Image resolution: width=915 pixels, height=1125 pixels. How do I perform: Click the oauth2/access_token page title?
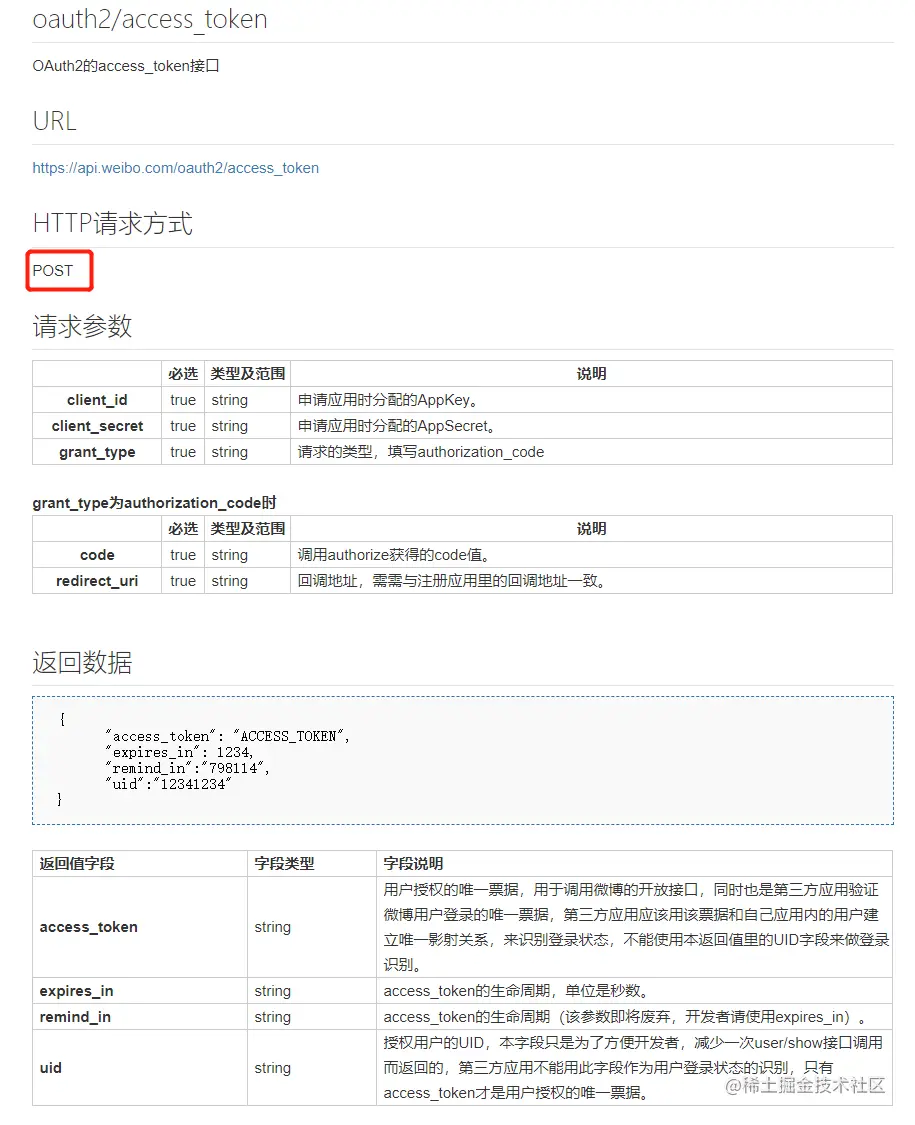(x=150, y=19)
